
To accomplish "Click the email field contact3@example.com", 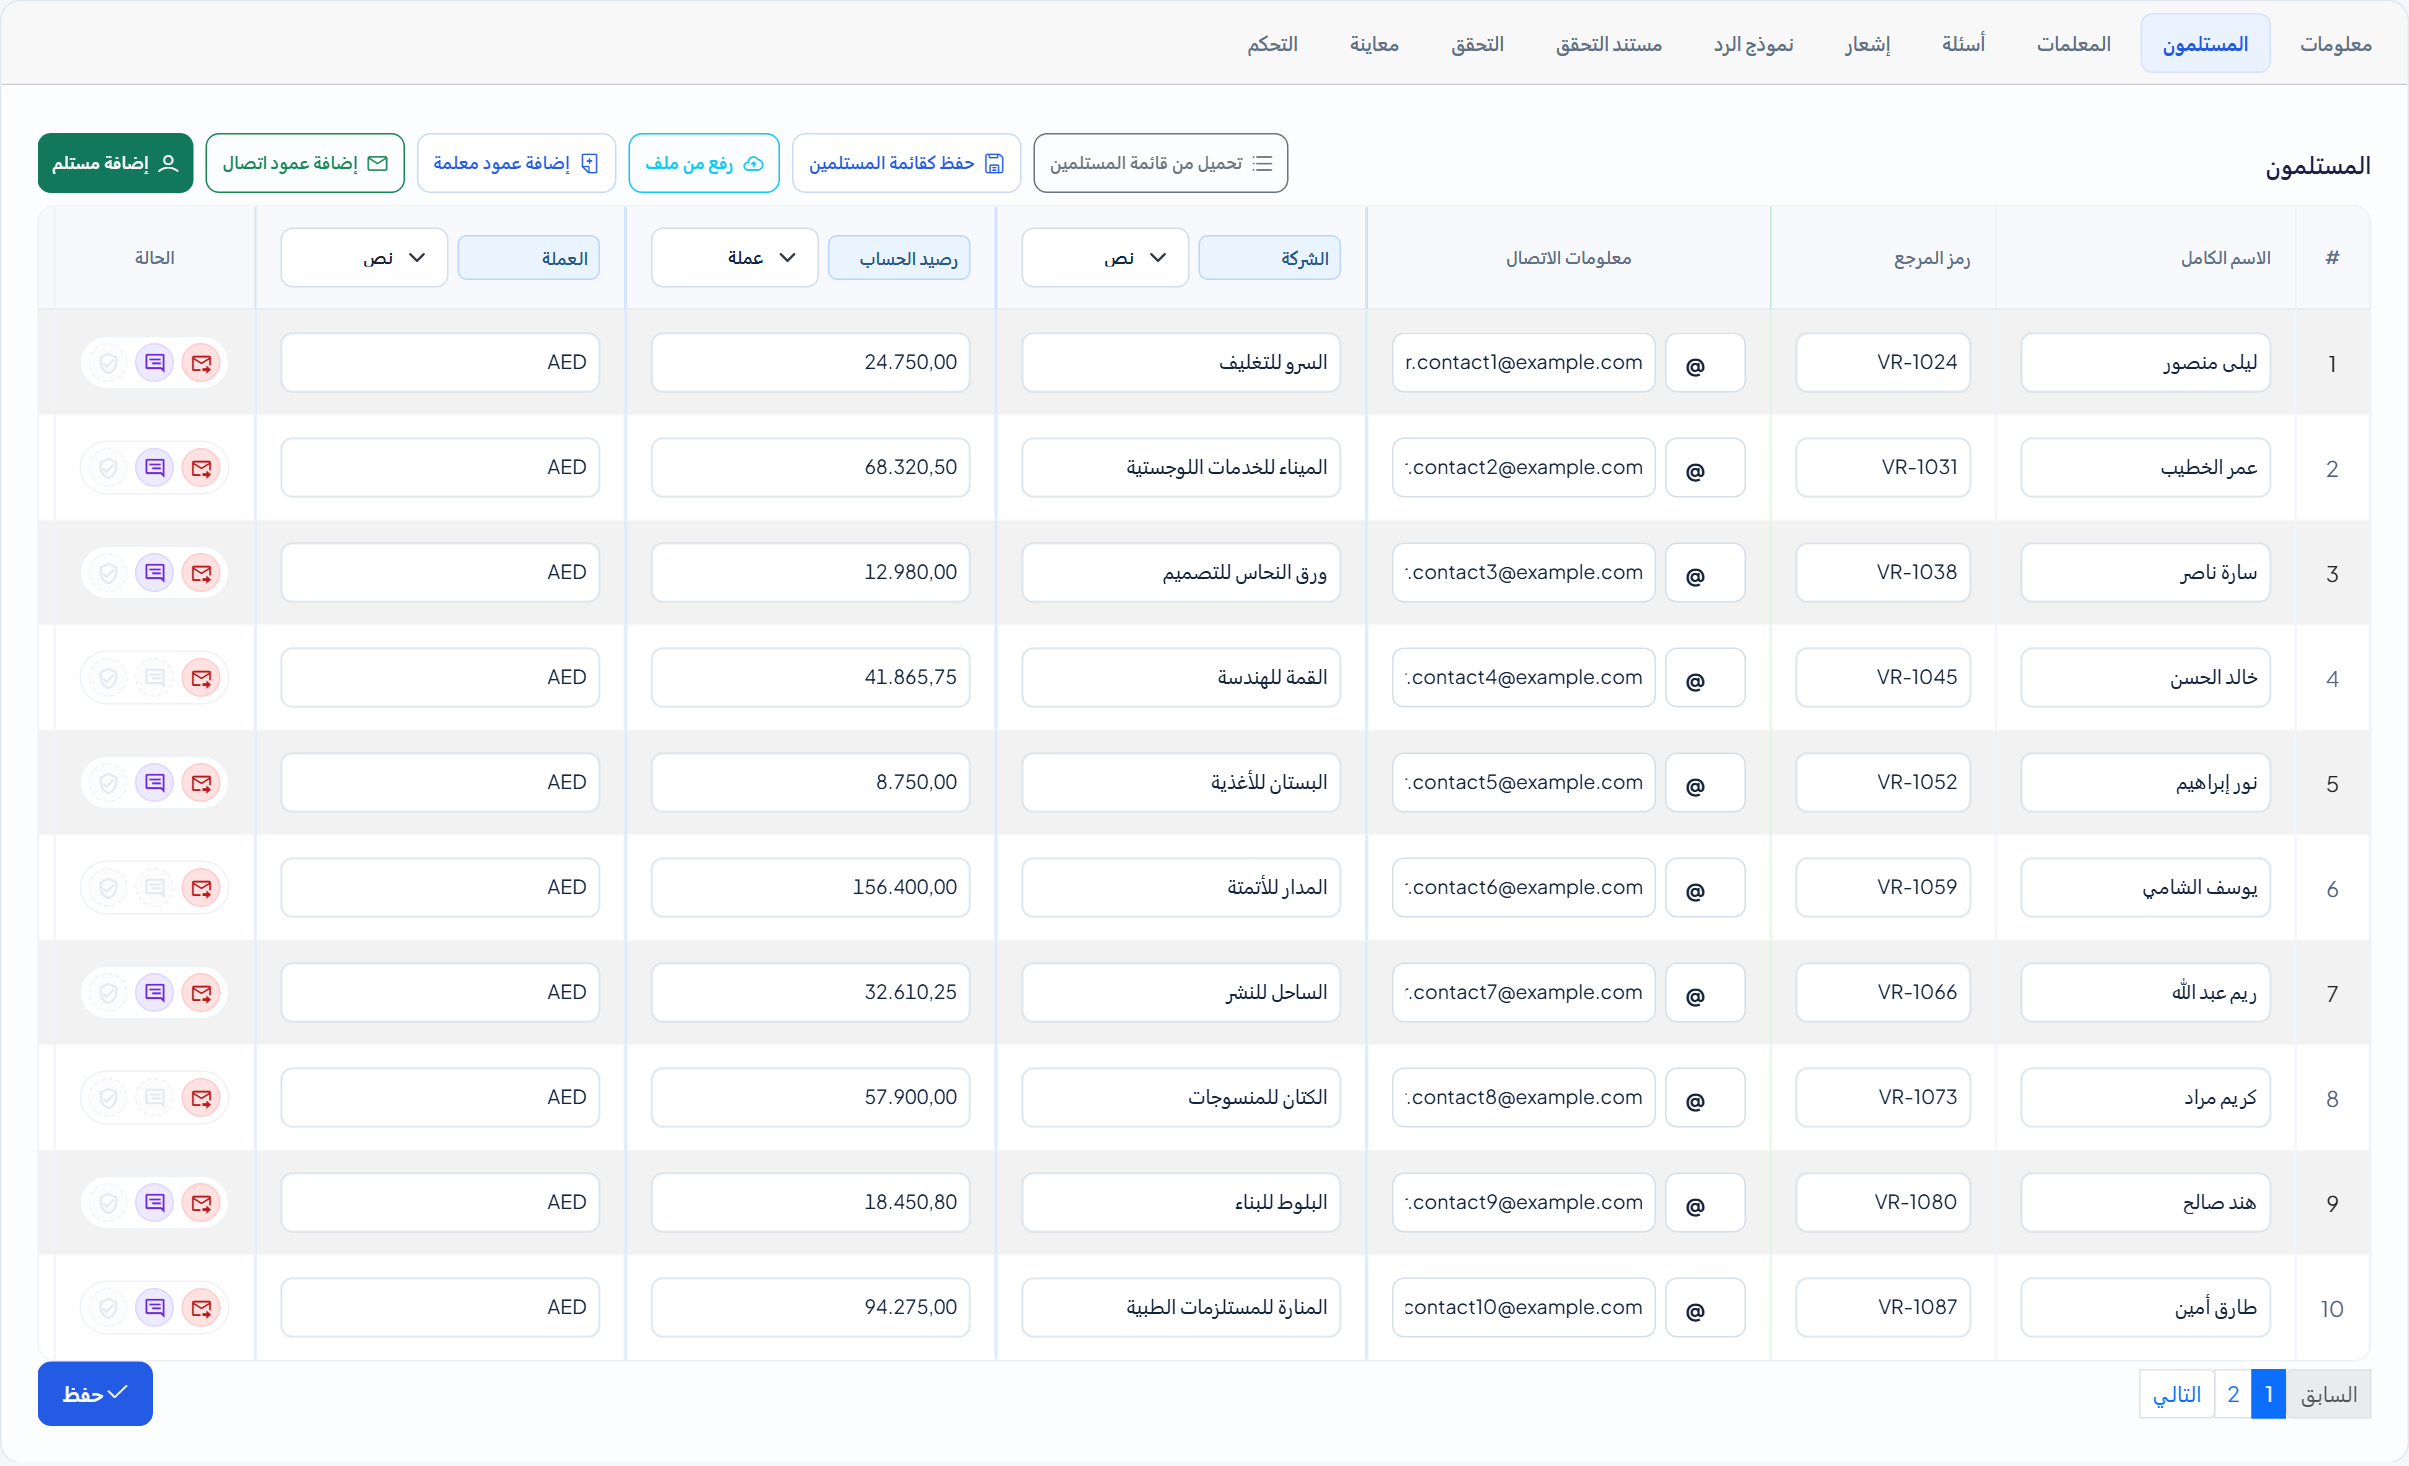I will tap(1523, 573).
